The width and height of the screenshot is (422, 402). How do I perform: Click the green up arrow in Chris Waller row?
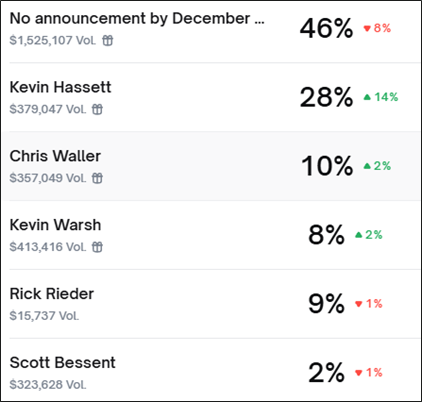(x=367, y=166)
